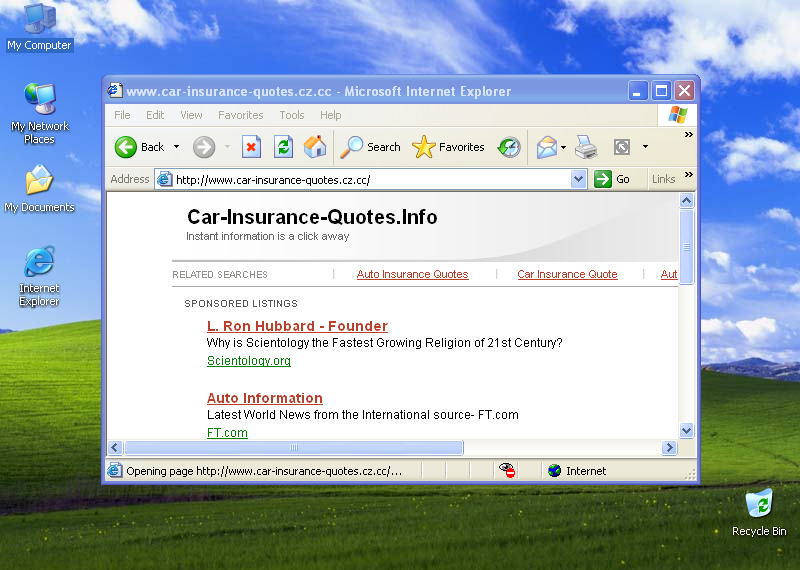Screen dimensions: 800x570
Task: Select the Internet Explorer desktop icon
Action: click(39, 277)
